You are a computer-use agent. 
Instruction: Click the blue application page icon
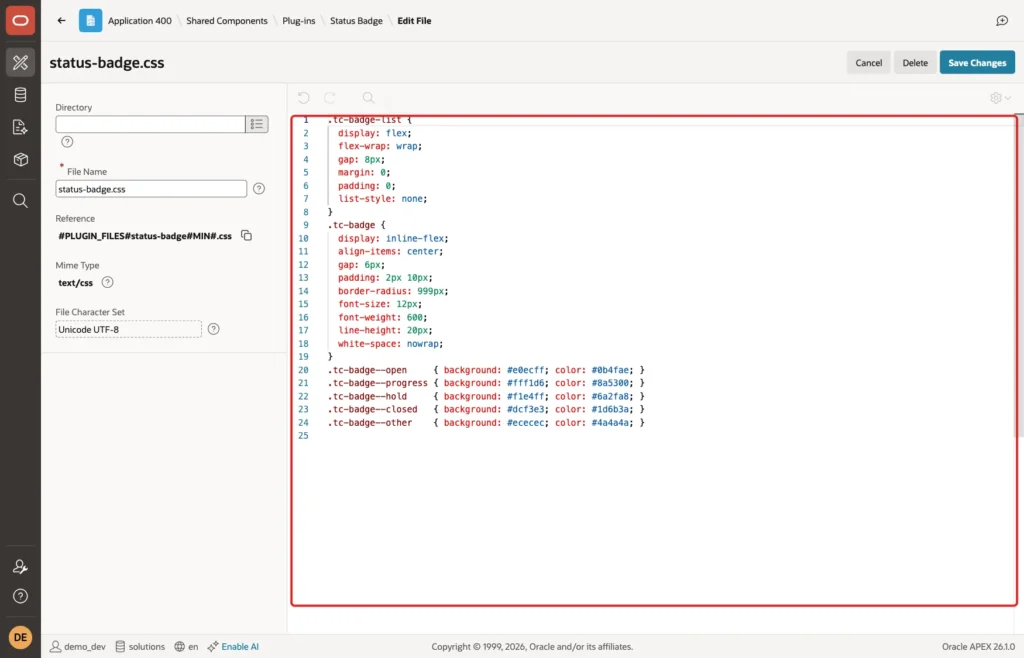(x=90, y=20)
